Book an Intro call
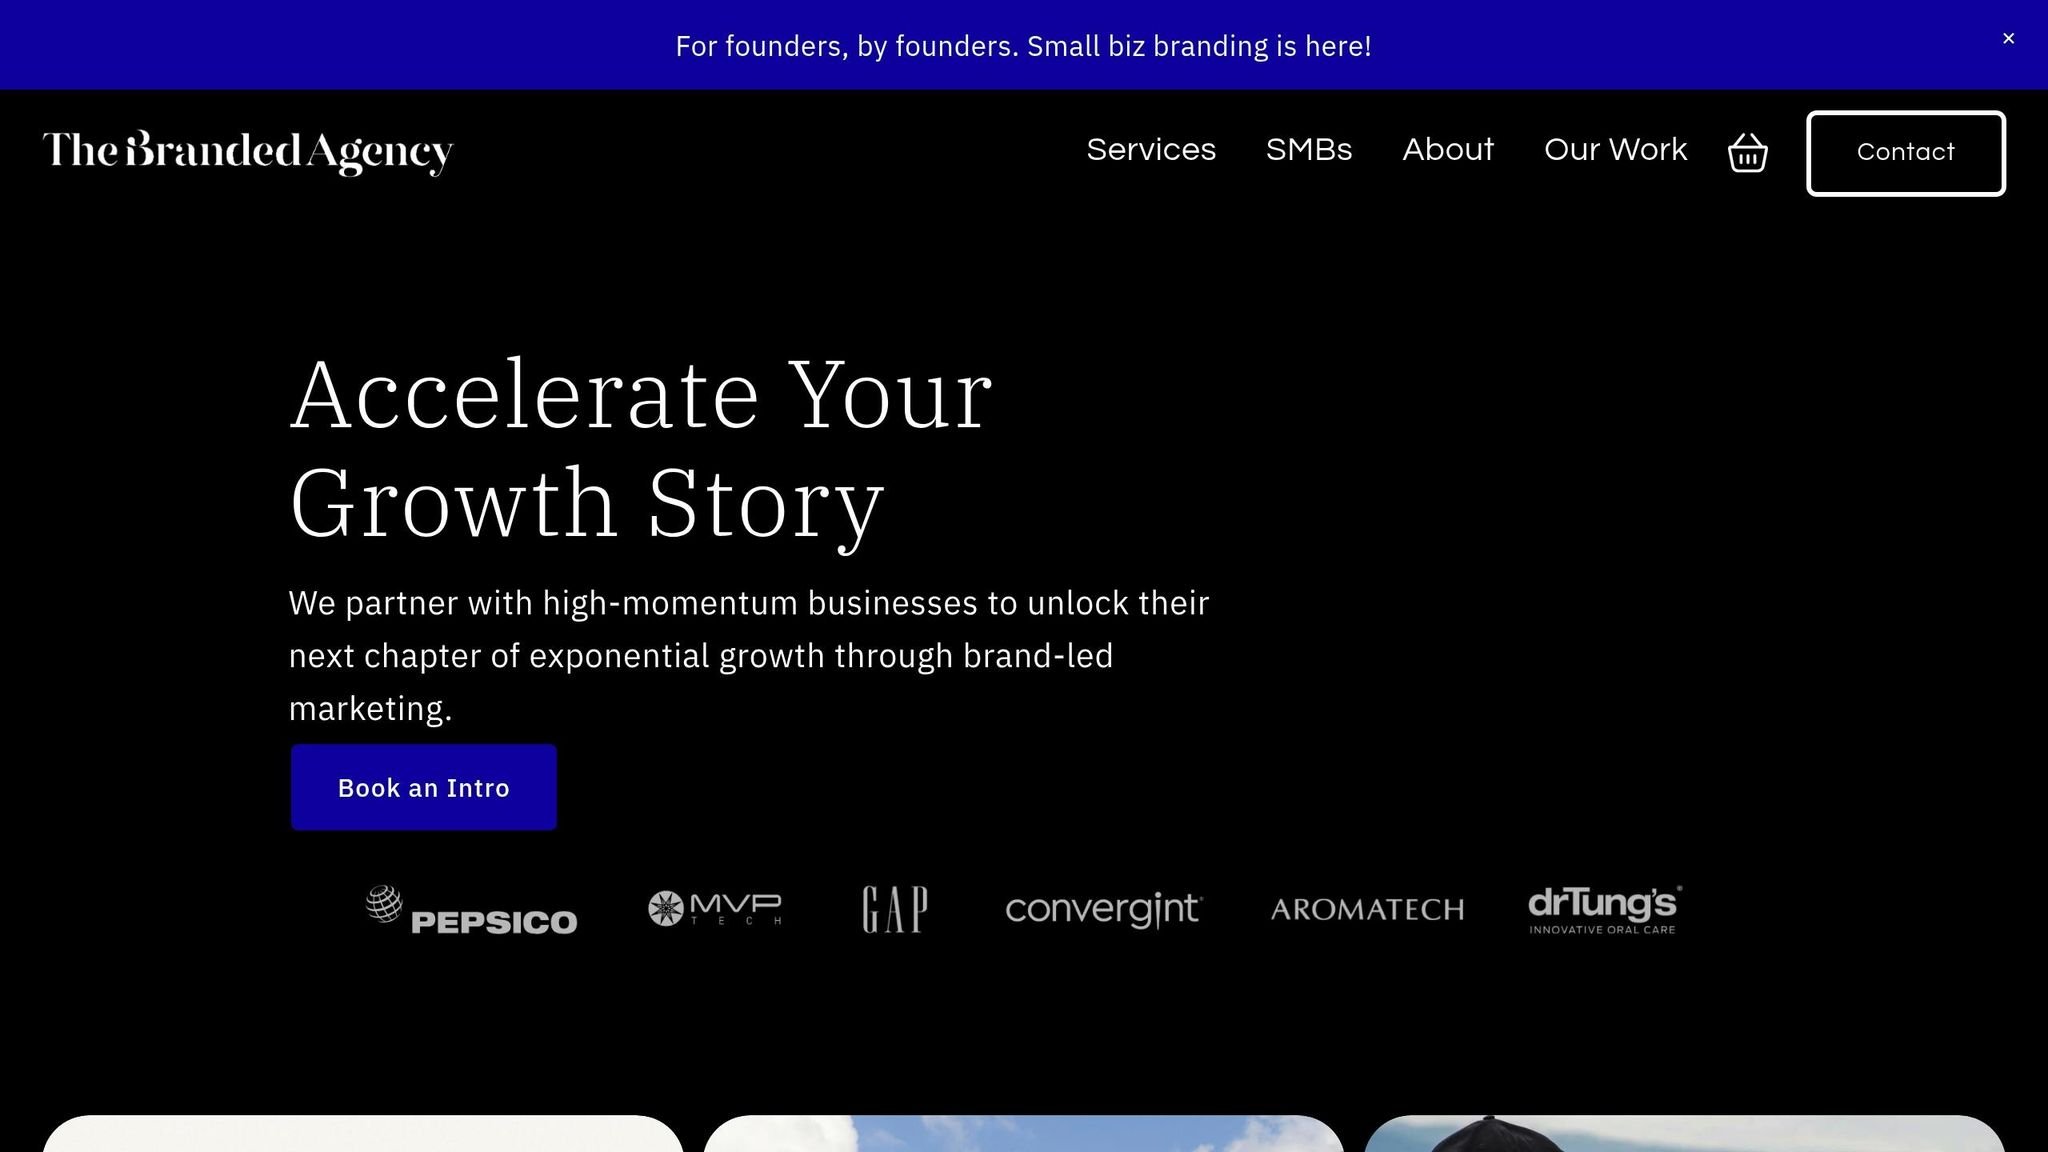 click(x=422, y=787)
